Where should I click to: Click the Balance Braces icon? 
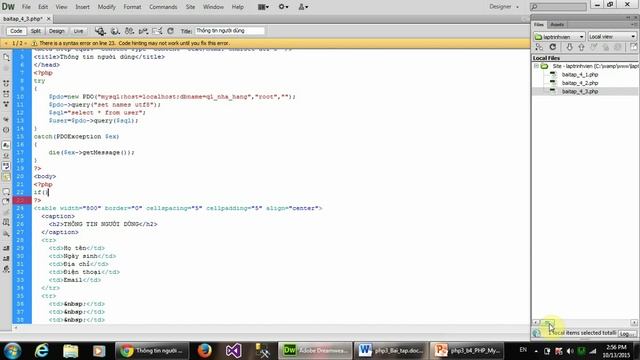click(6, 130)
